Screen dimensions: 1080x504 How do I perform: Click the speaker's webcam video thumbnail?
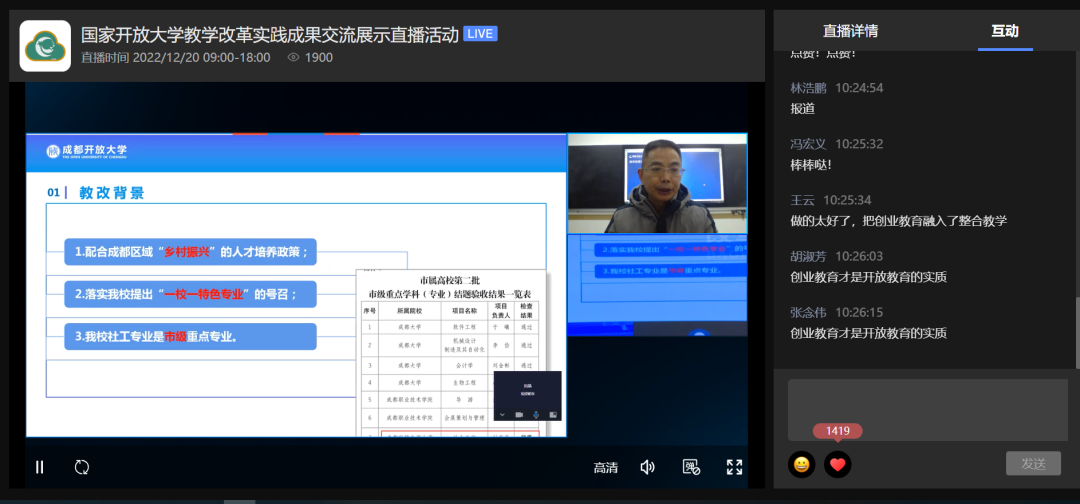pos(657,187)
